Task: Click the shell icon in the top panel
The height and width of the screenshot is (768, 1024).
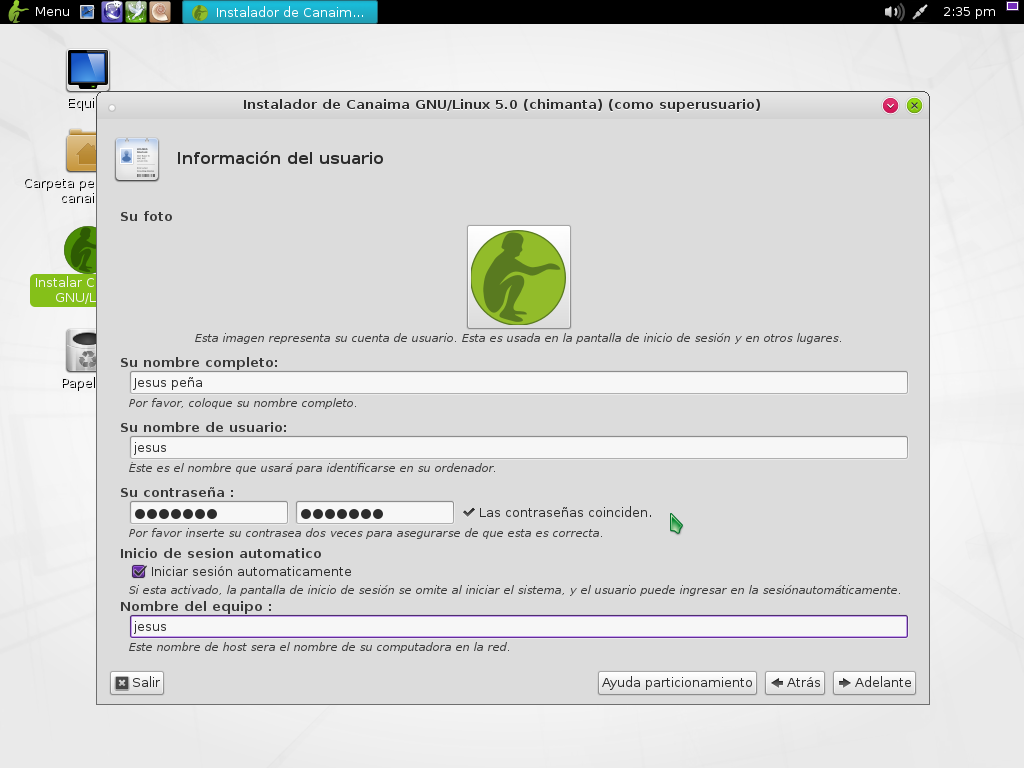Action: (x=161, y=12)
